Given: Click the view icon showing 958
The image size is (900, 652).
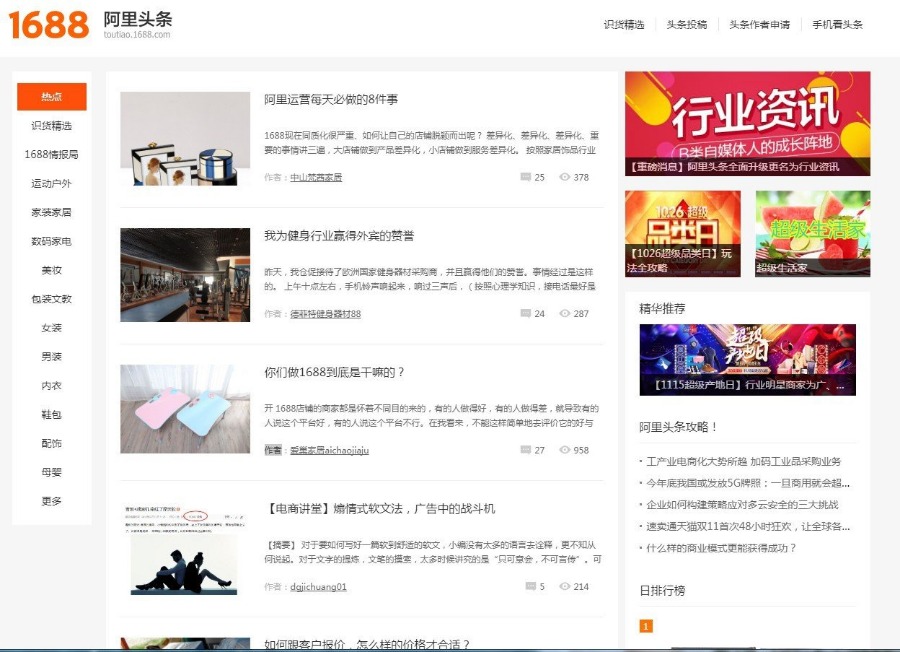Looking at the screenshot, I should pos(565,452).
